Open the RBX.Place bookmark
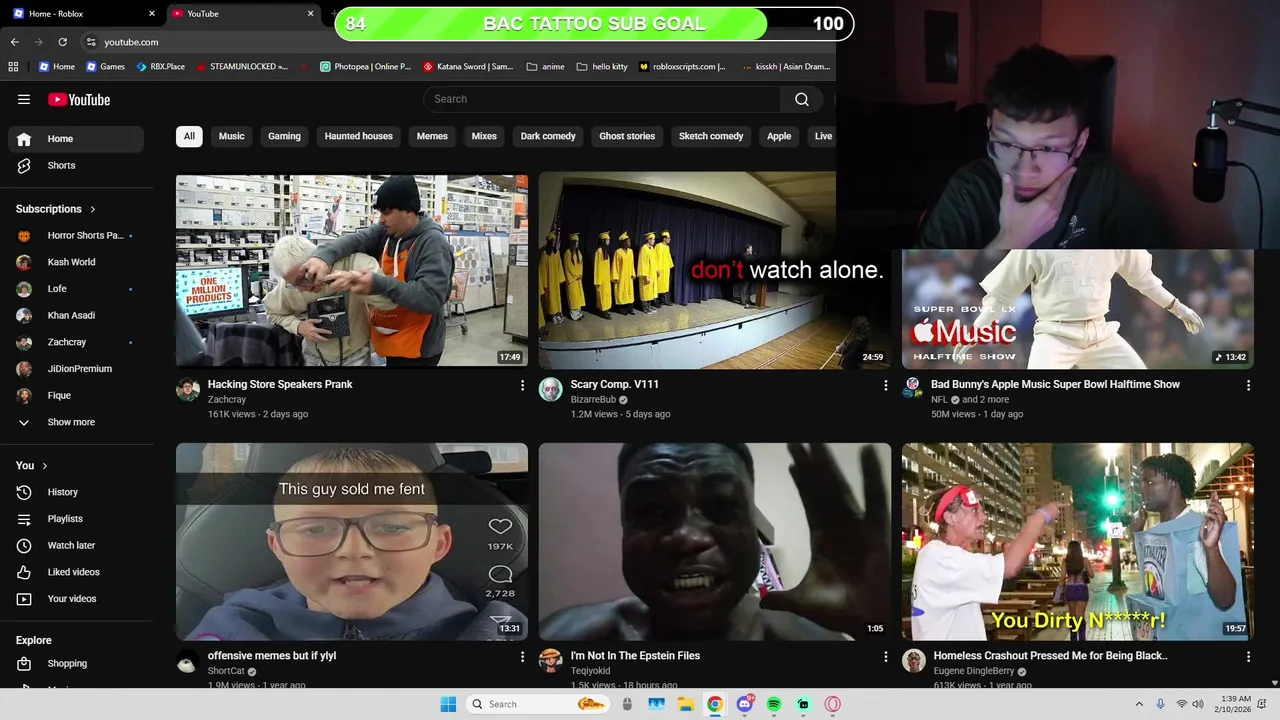This screenshot has width=1280, height=720. [159, 67]
